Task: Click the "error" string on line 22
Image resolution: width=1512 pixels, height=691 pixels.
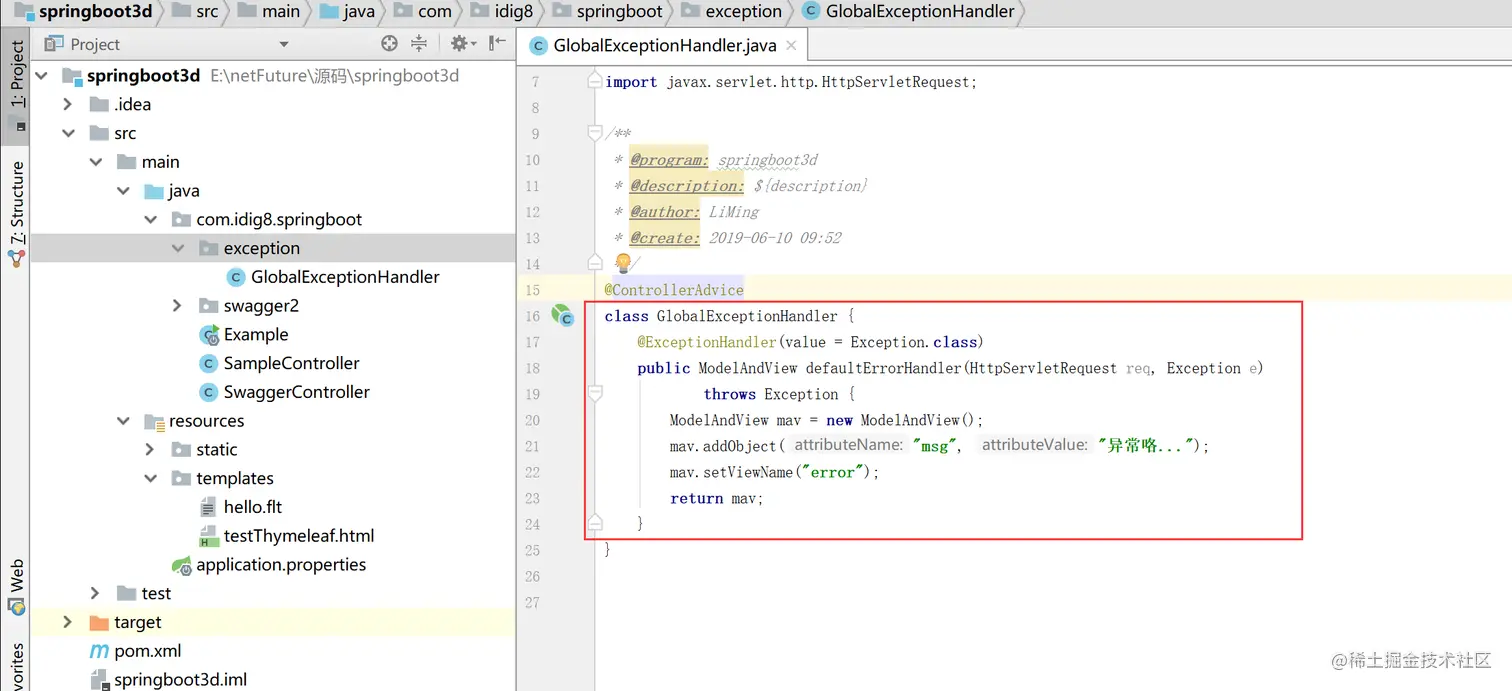Action: tap(833, 472)
